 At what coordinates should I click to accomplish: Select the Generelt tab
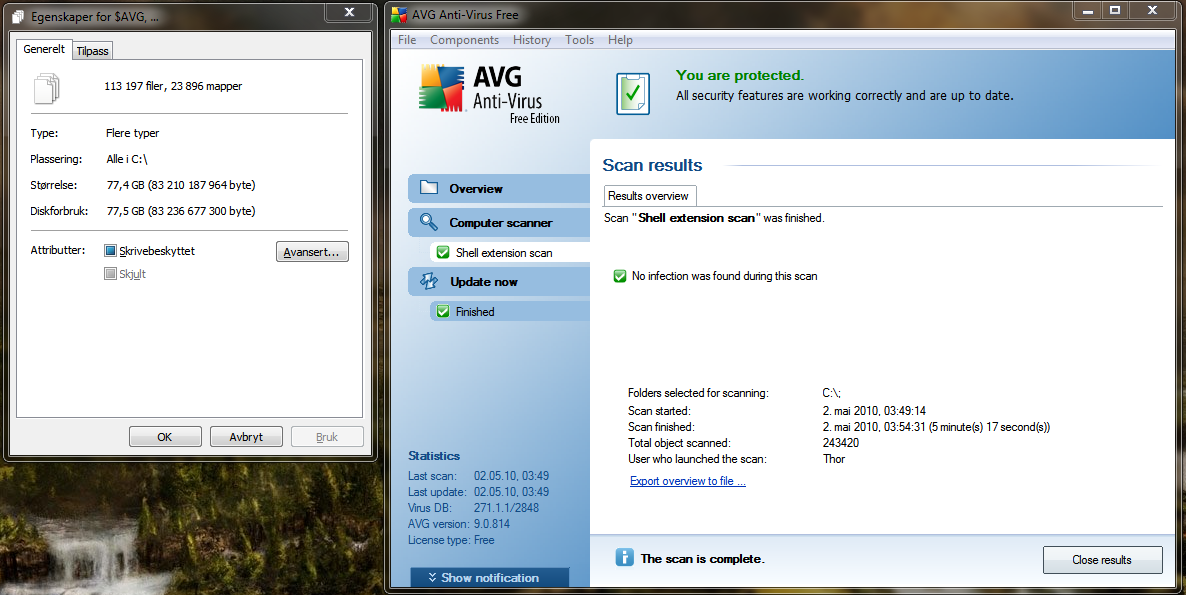click(x=44, y=48)
